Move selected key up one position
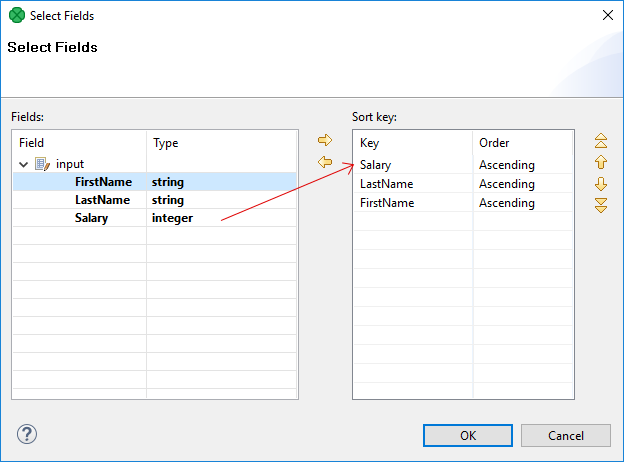 pos(601,162)
